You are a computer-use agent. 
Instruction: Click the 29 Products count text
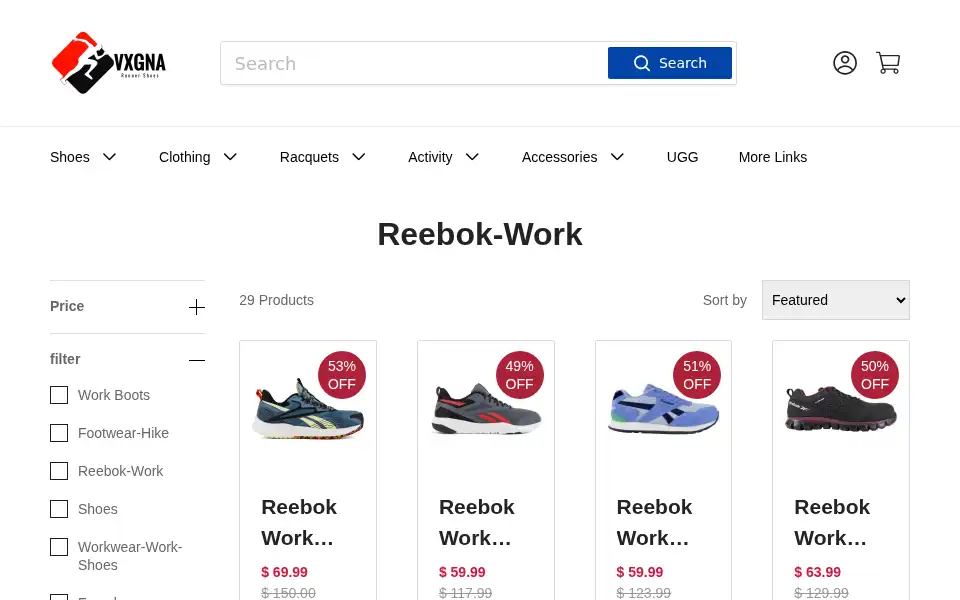(276, 300)
